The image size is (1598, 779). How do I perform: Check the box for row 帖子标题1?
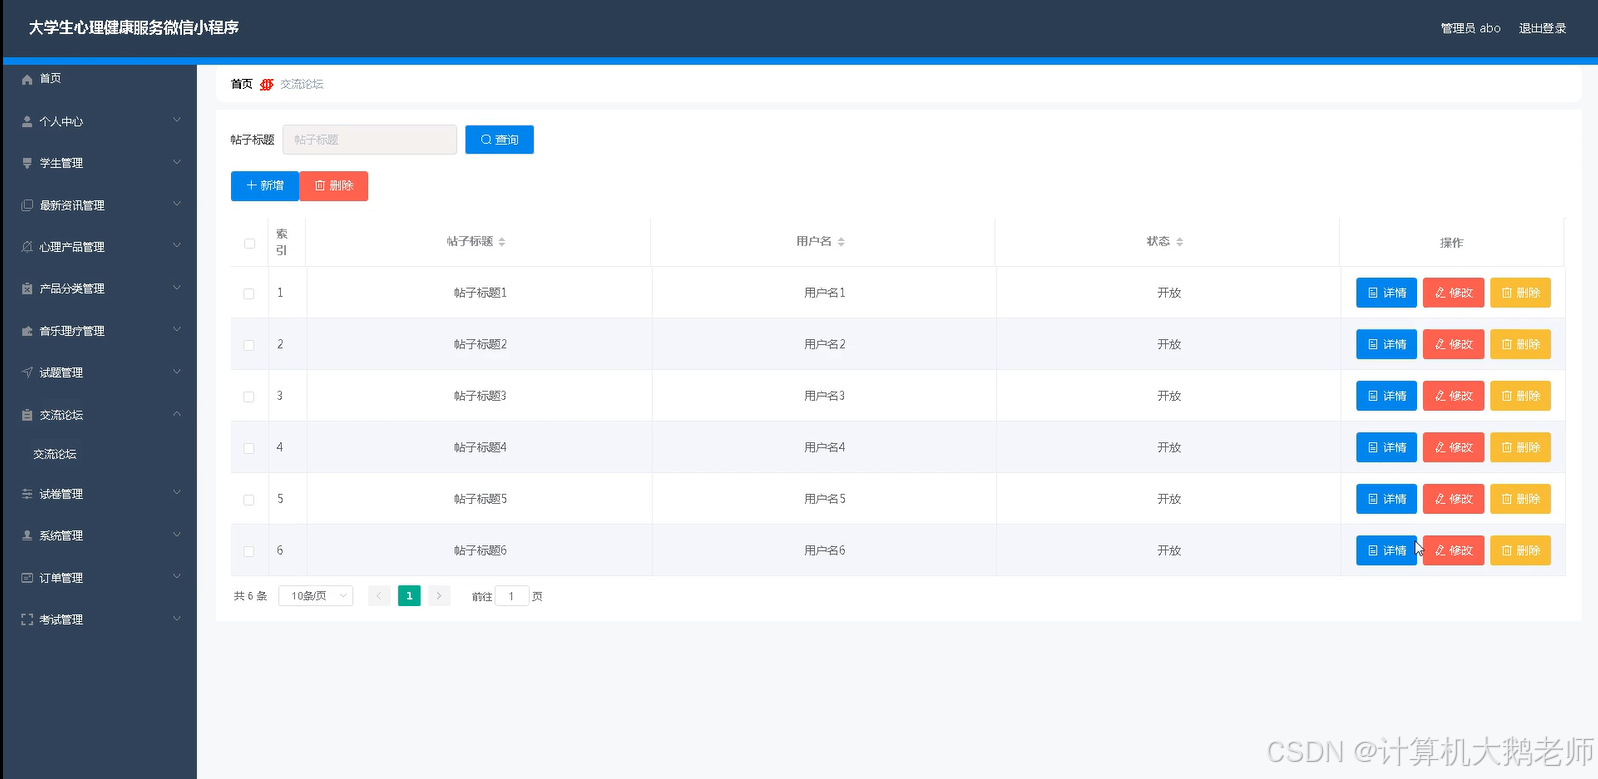249,294
